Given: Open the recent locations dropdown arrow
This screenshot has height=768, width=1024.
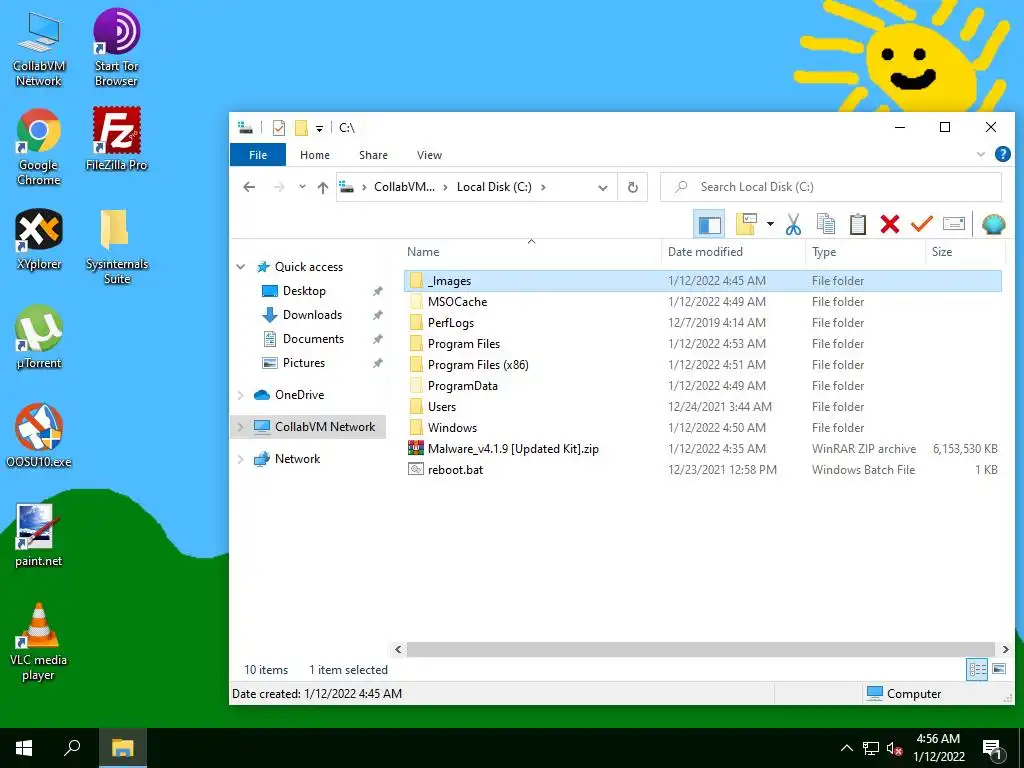Looking at the screenshot, I should click(302, 187).
